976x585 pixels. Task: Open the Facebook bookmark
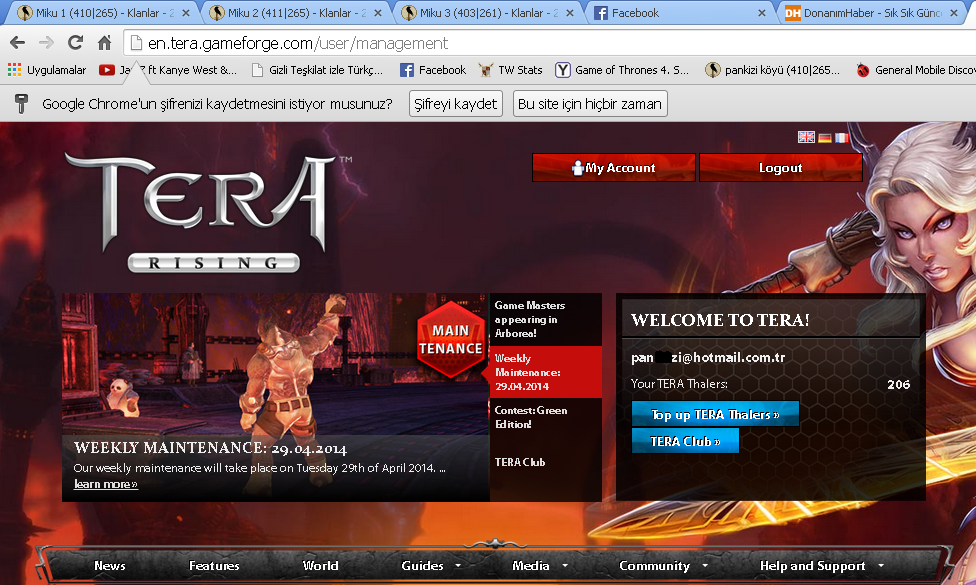coord(433,70)
